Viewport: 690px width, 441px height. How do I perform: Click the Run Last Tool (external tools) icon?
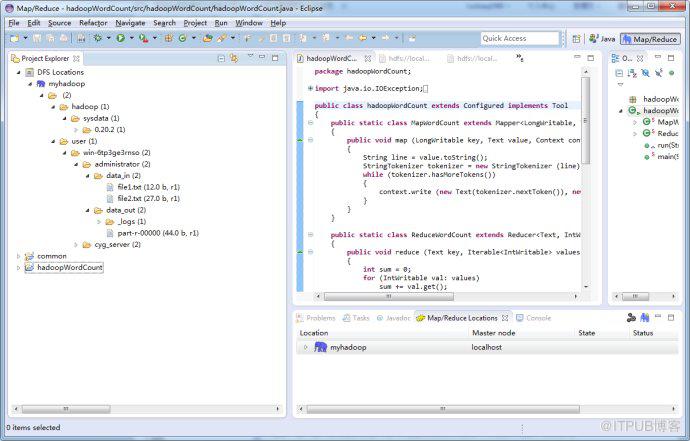tap(143, 38)
